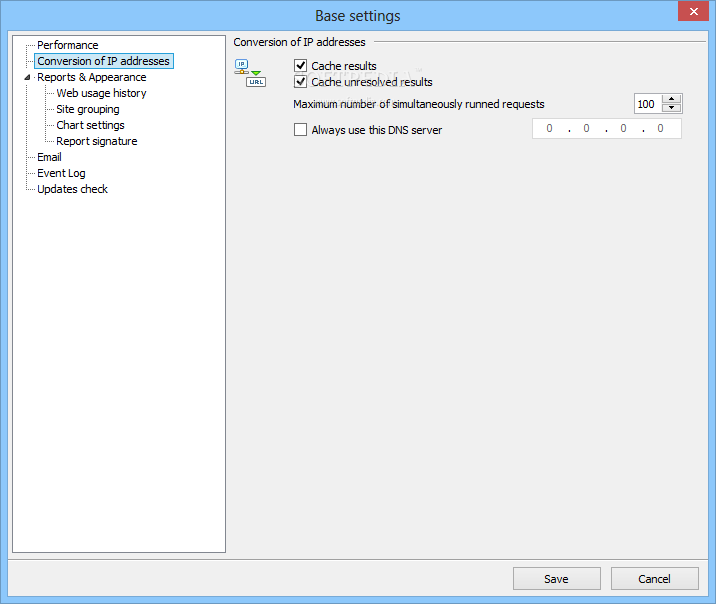
Task: Open Chart settings page
Action: pyautogui.click(x=90, y=125)
